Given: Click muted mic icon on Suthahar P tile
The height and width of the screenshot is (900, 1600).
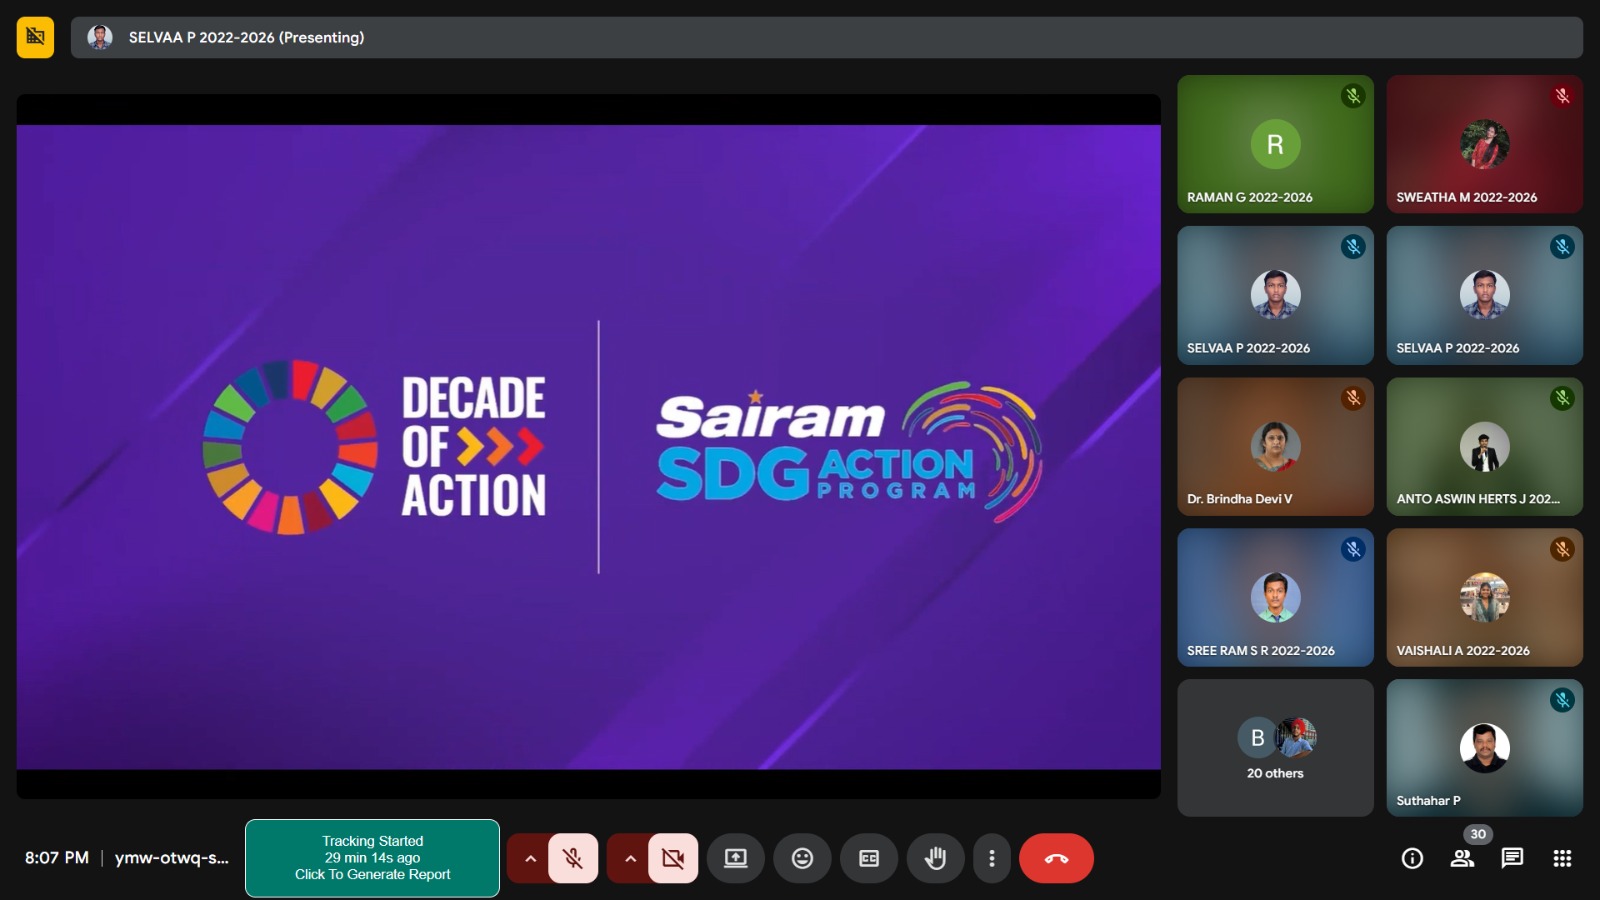Looking at the screenshot, I should [x=1562, y=700].
